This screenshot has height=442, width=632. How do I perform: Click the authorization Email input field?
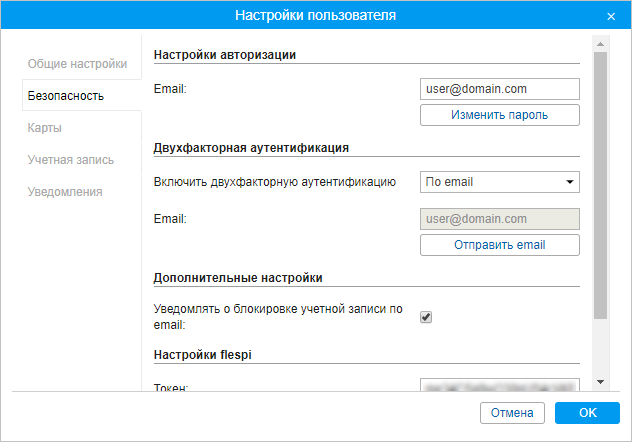tap(499, 89)
